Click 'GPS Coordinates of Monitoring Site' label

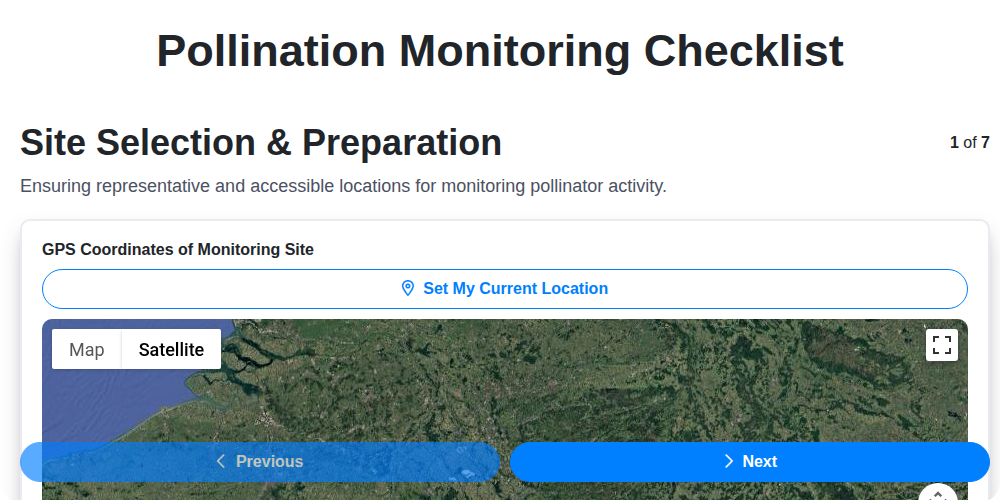(x=178, y=249)
